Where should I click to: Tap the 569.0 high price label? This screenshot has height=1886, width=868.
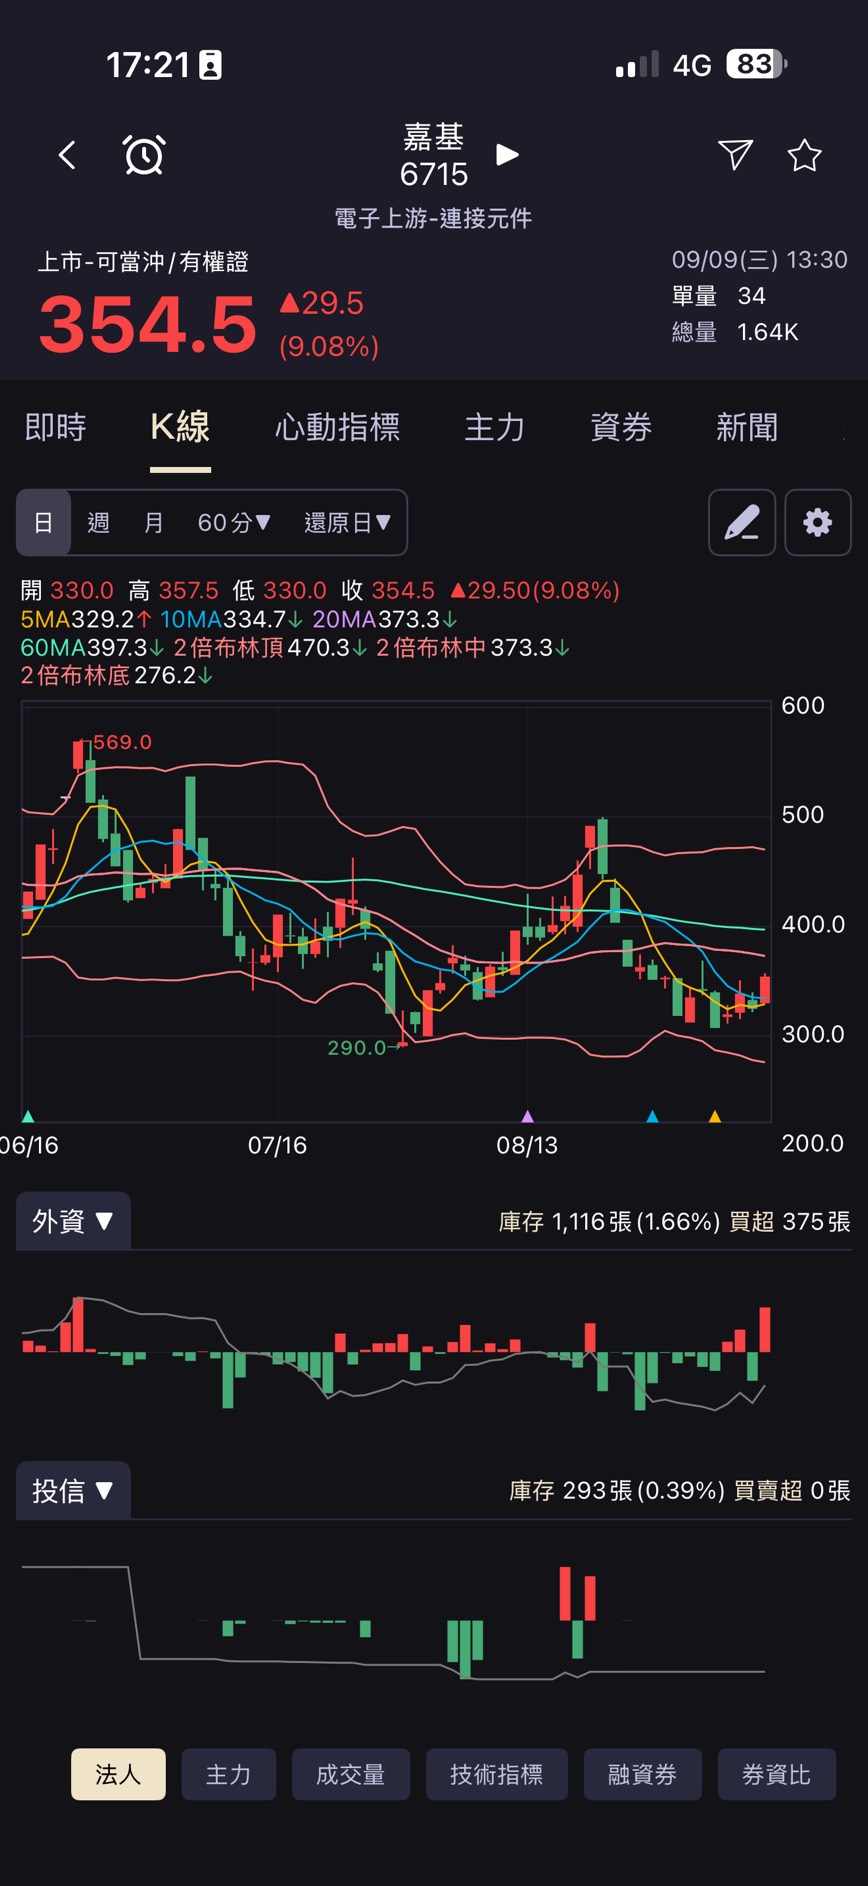[122, 742]
